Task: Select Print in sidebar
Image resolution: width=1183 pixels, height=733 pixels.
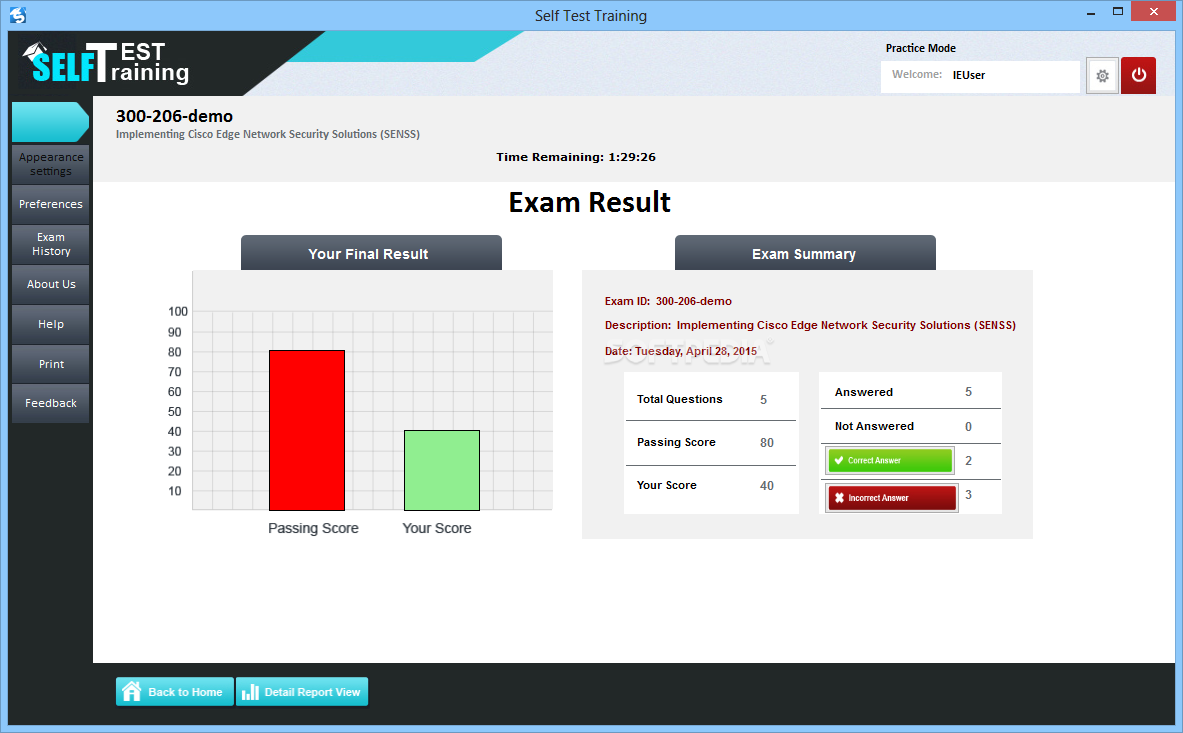Action: (51, 363)
